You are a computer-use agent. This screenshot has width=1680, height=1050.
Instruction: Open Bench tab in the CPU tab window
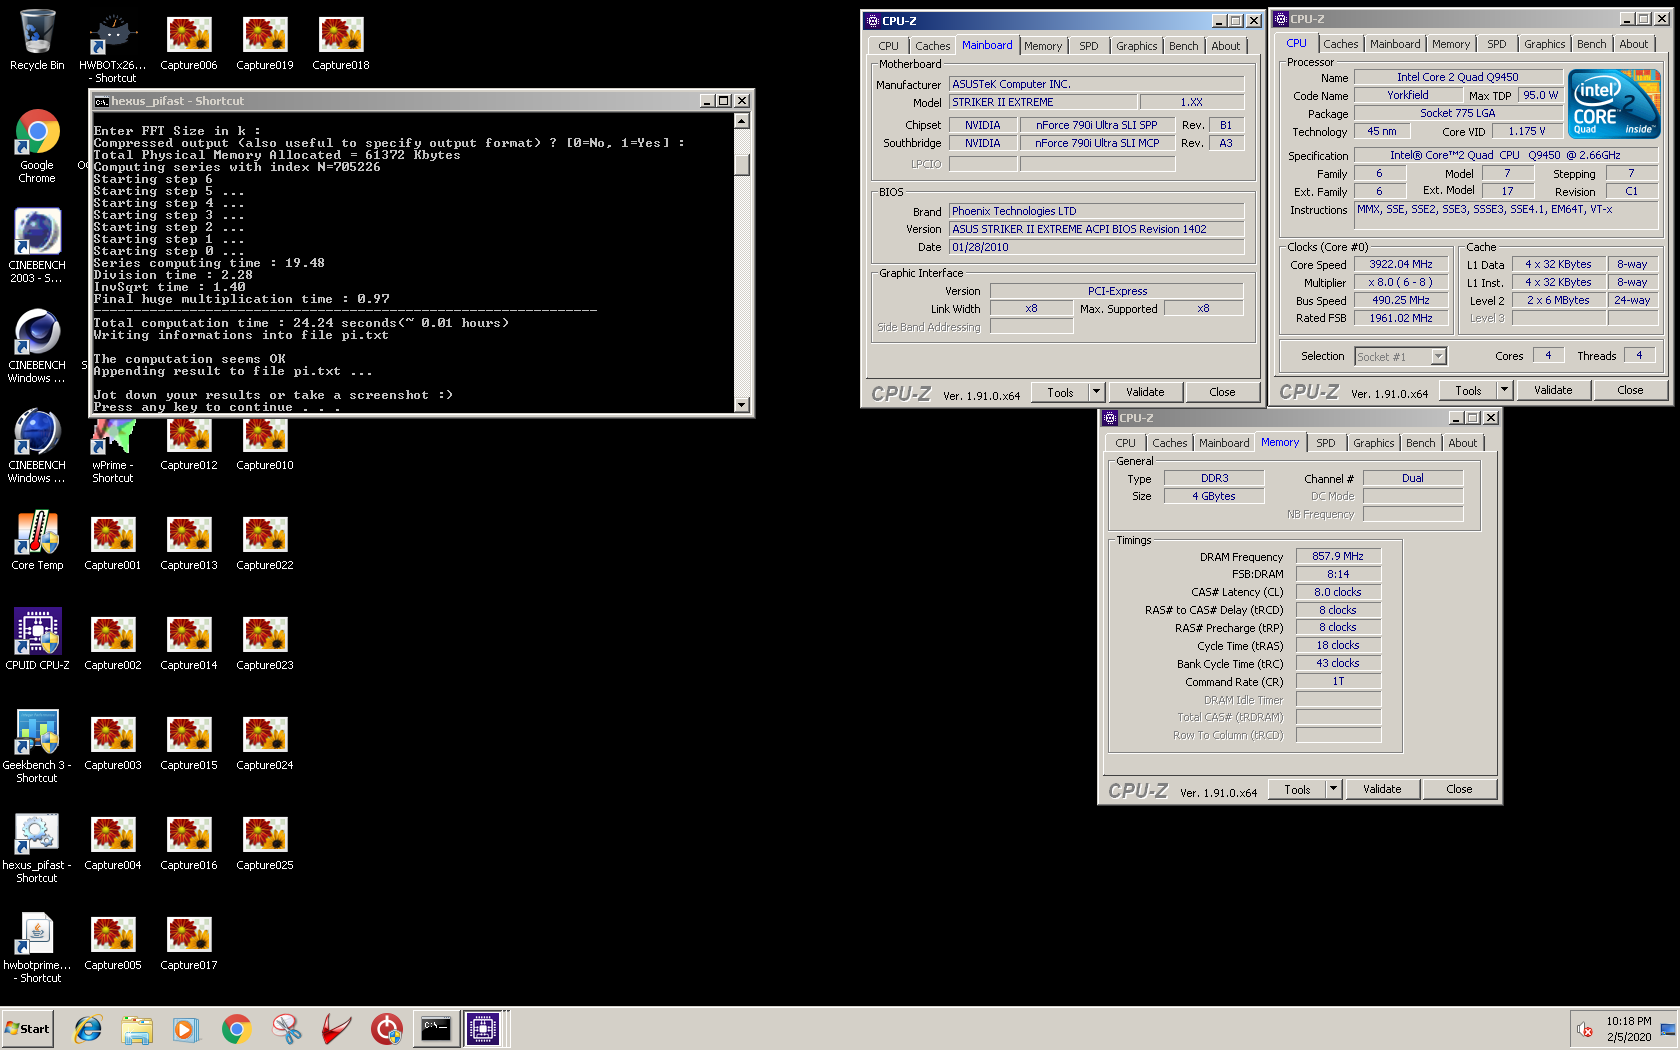1591,44
